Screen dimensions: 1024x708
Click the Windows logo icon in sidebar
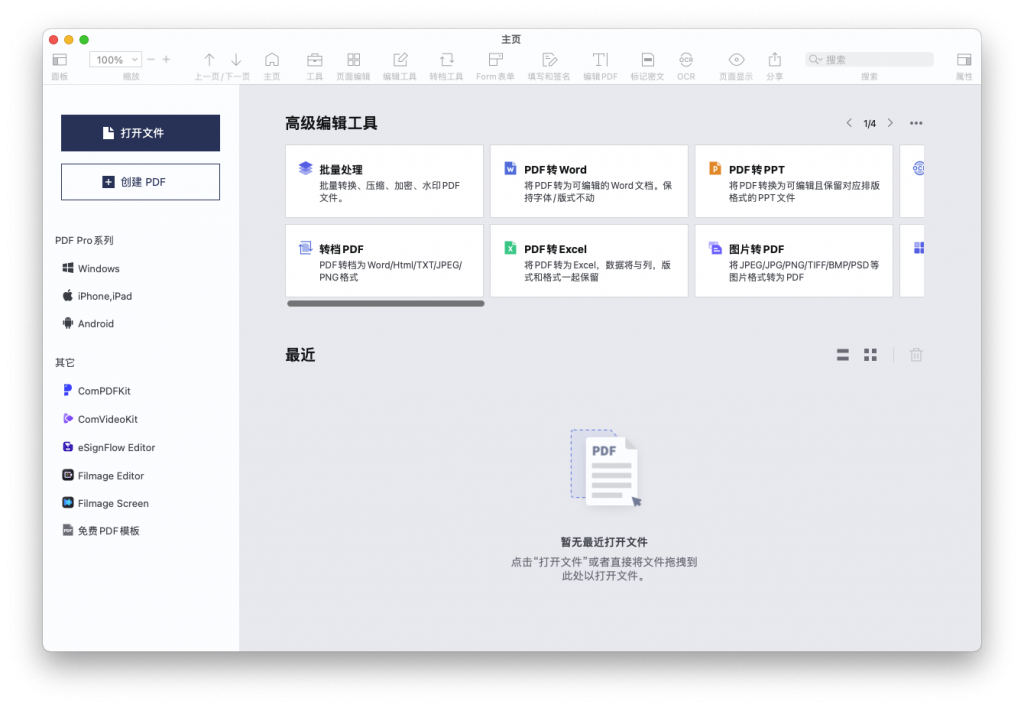tap(68, 268)
